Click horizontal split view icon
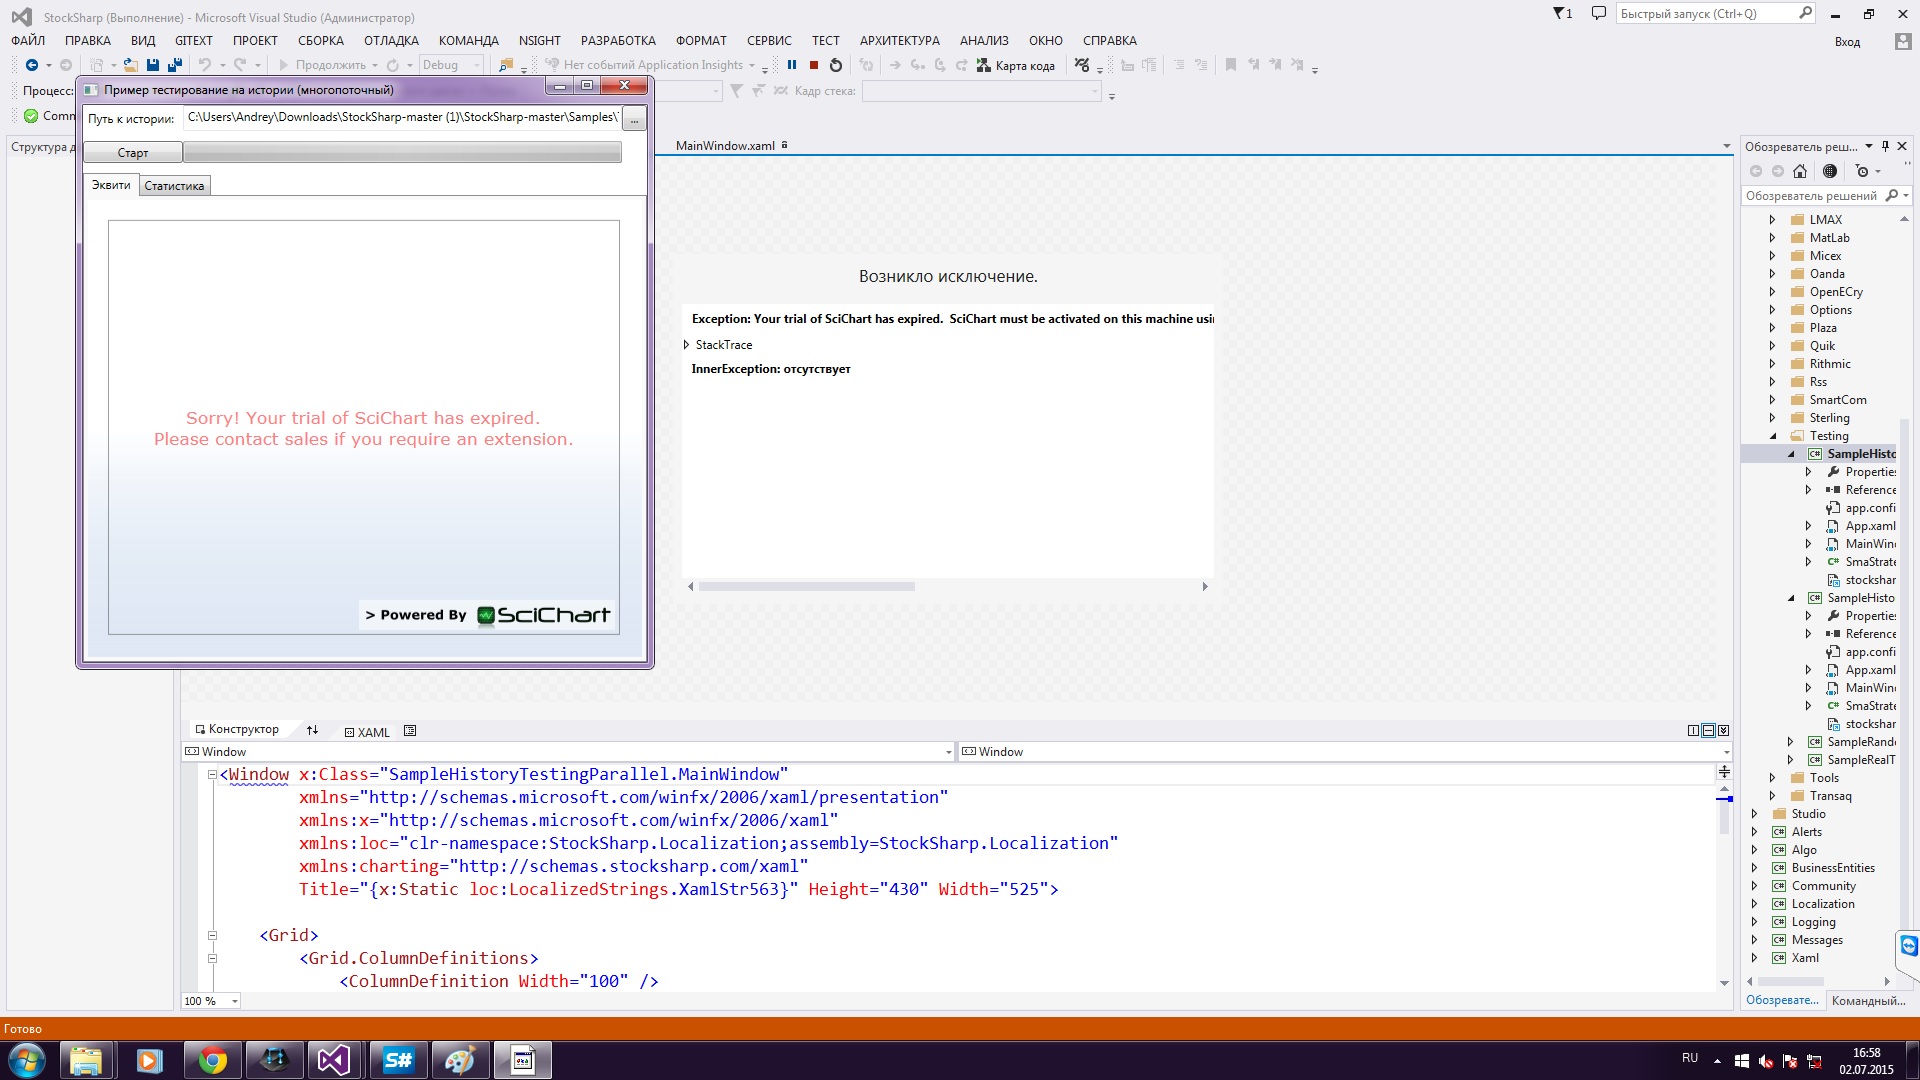This screenshot has width=1920, height=1080. tap(1708, 731)
